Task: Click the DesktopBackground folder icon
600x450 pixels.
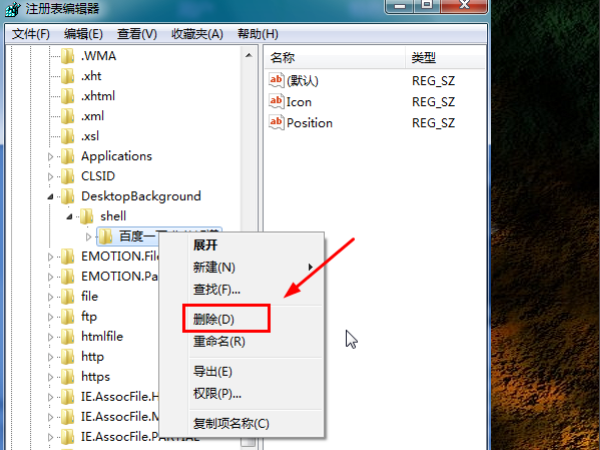Action: coord(68,196)
